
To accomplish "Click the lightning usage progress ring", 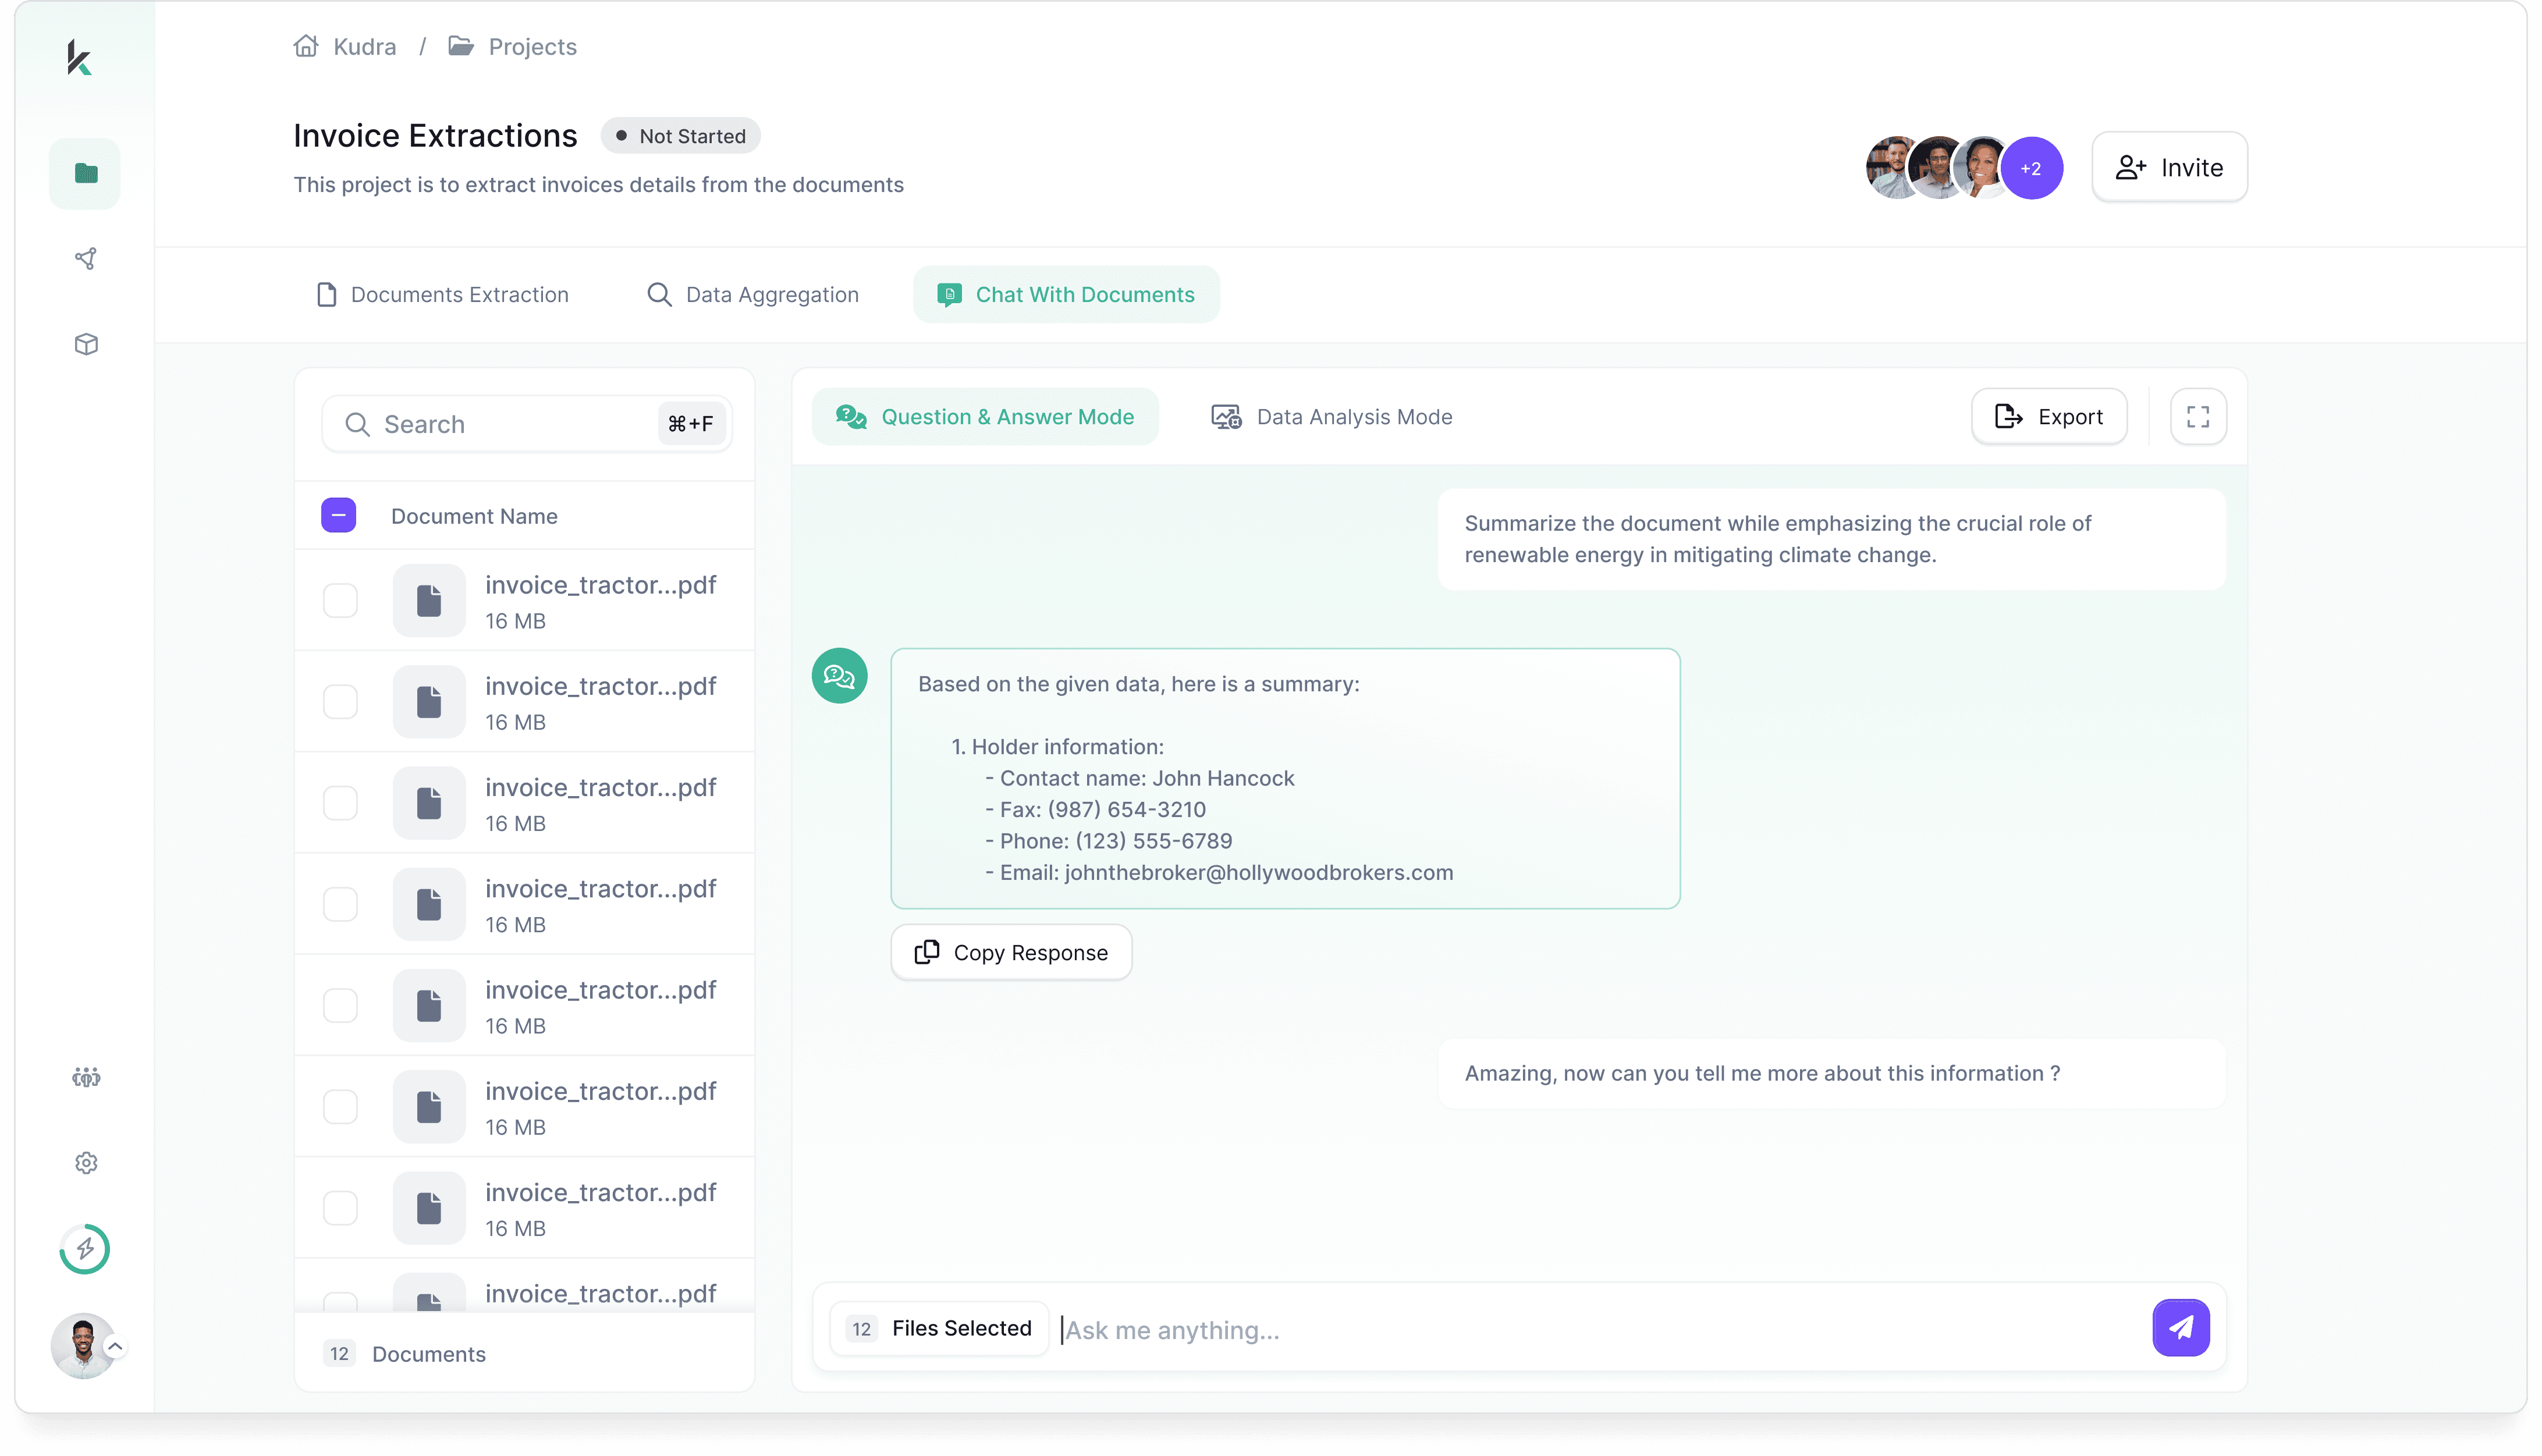I will [x=85, y=1248].
